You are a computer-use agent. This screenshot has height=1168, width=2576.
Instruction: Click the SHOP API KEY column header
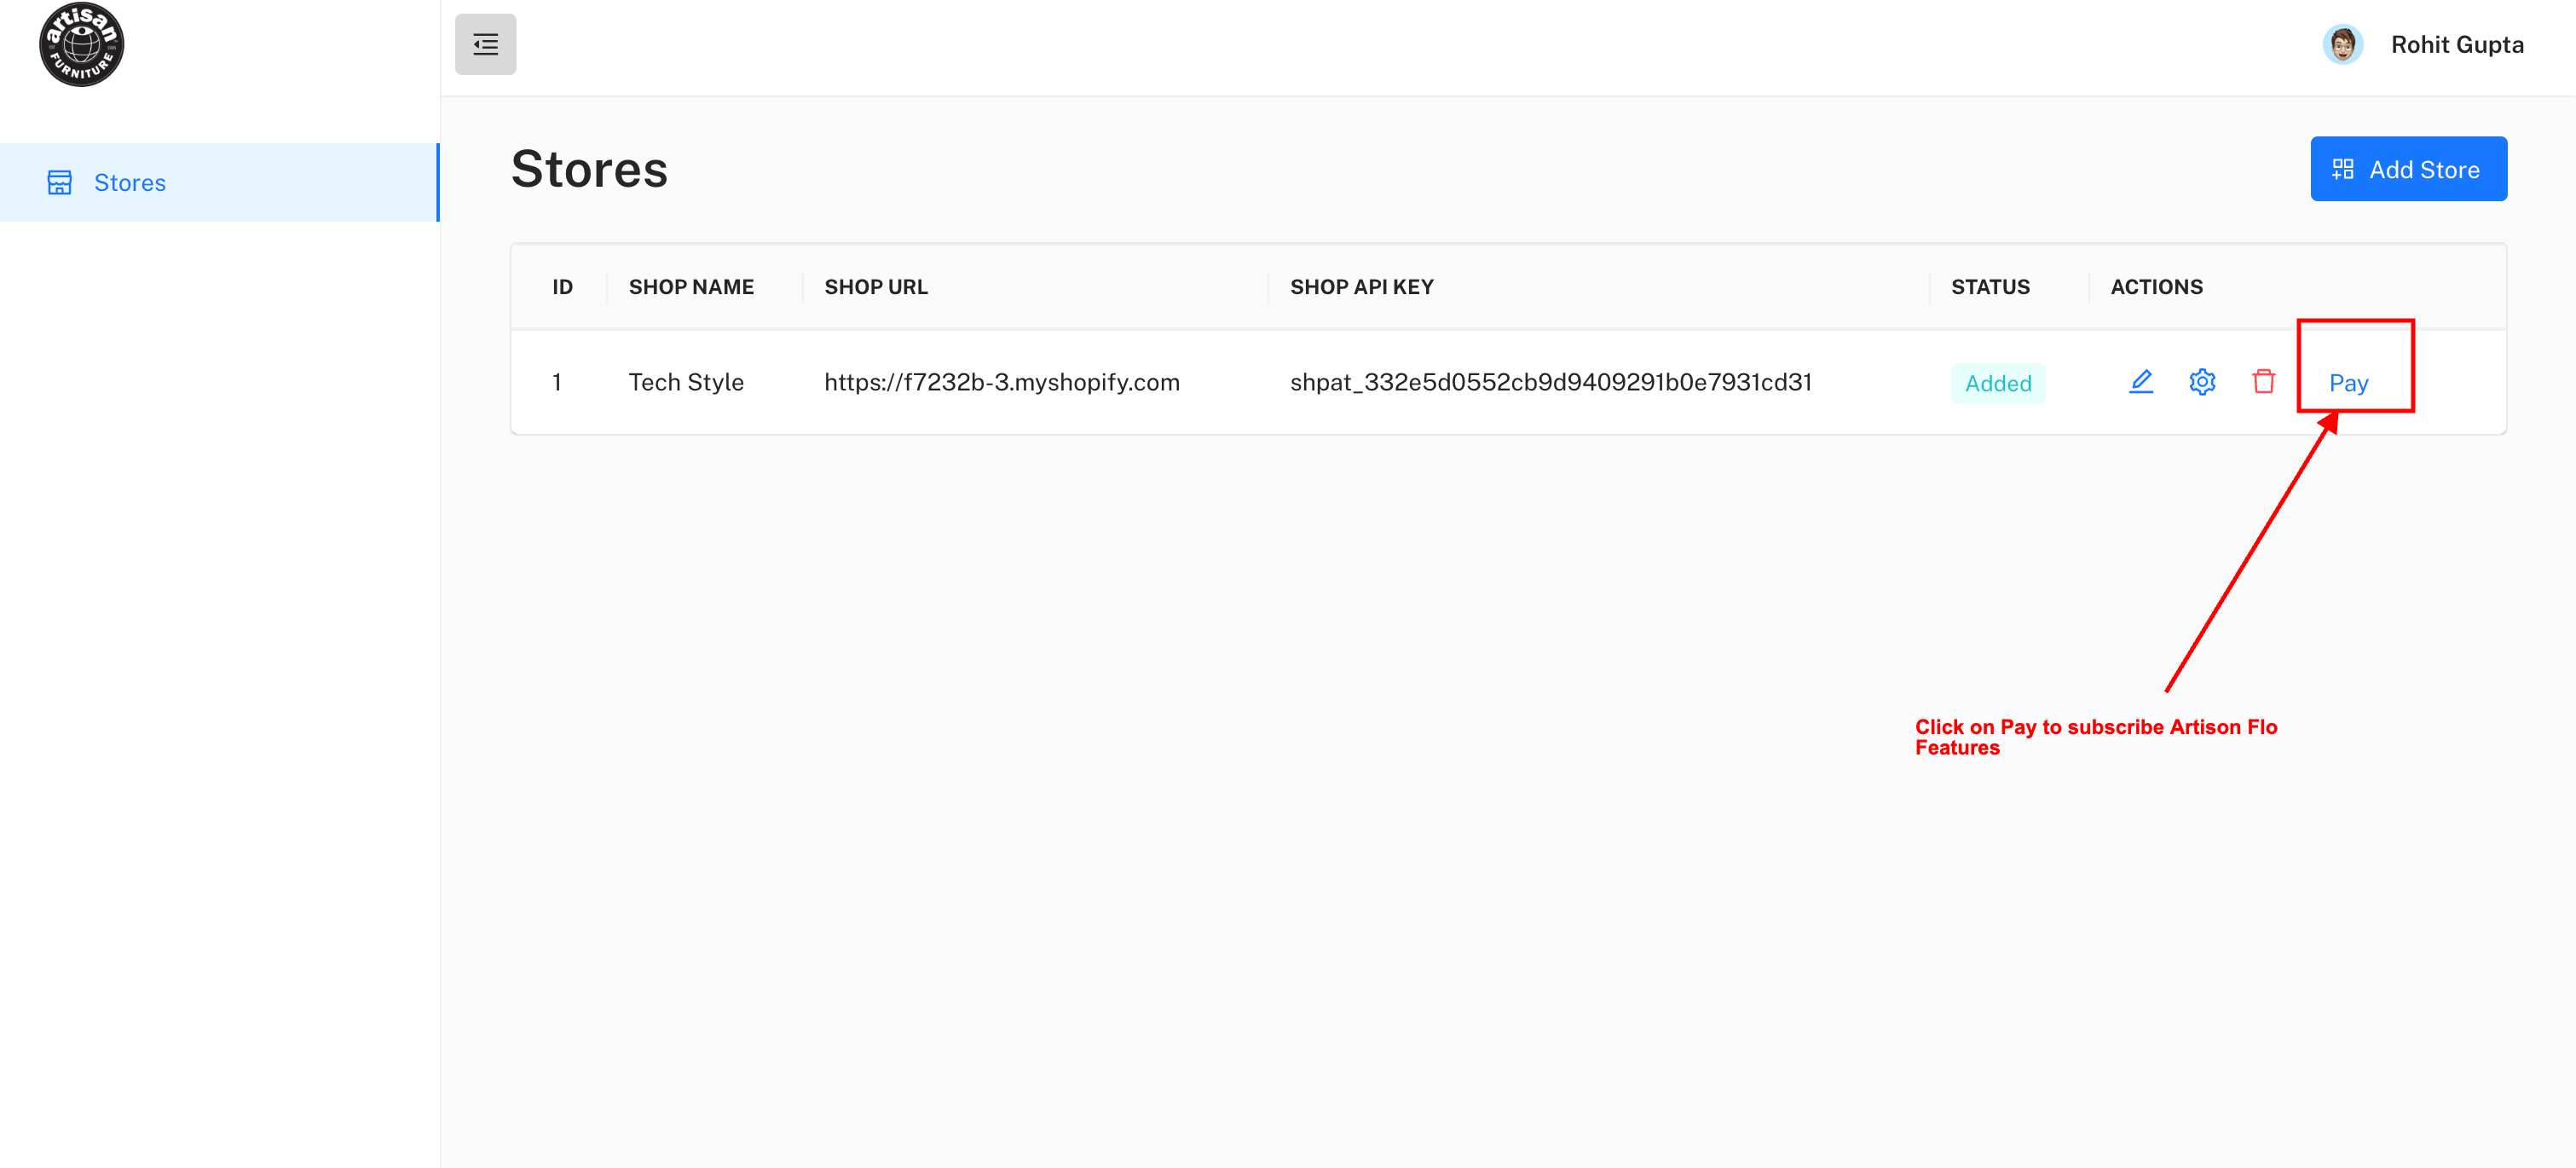(1360, 287)
